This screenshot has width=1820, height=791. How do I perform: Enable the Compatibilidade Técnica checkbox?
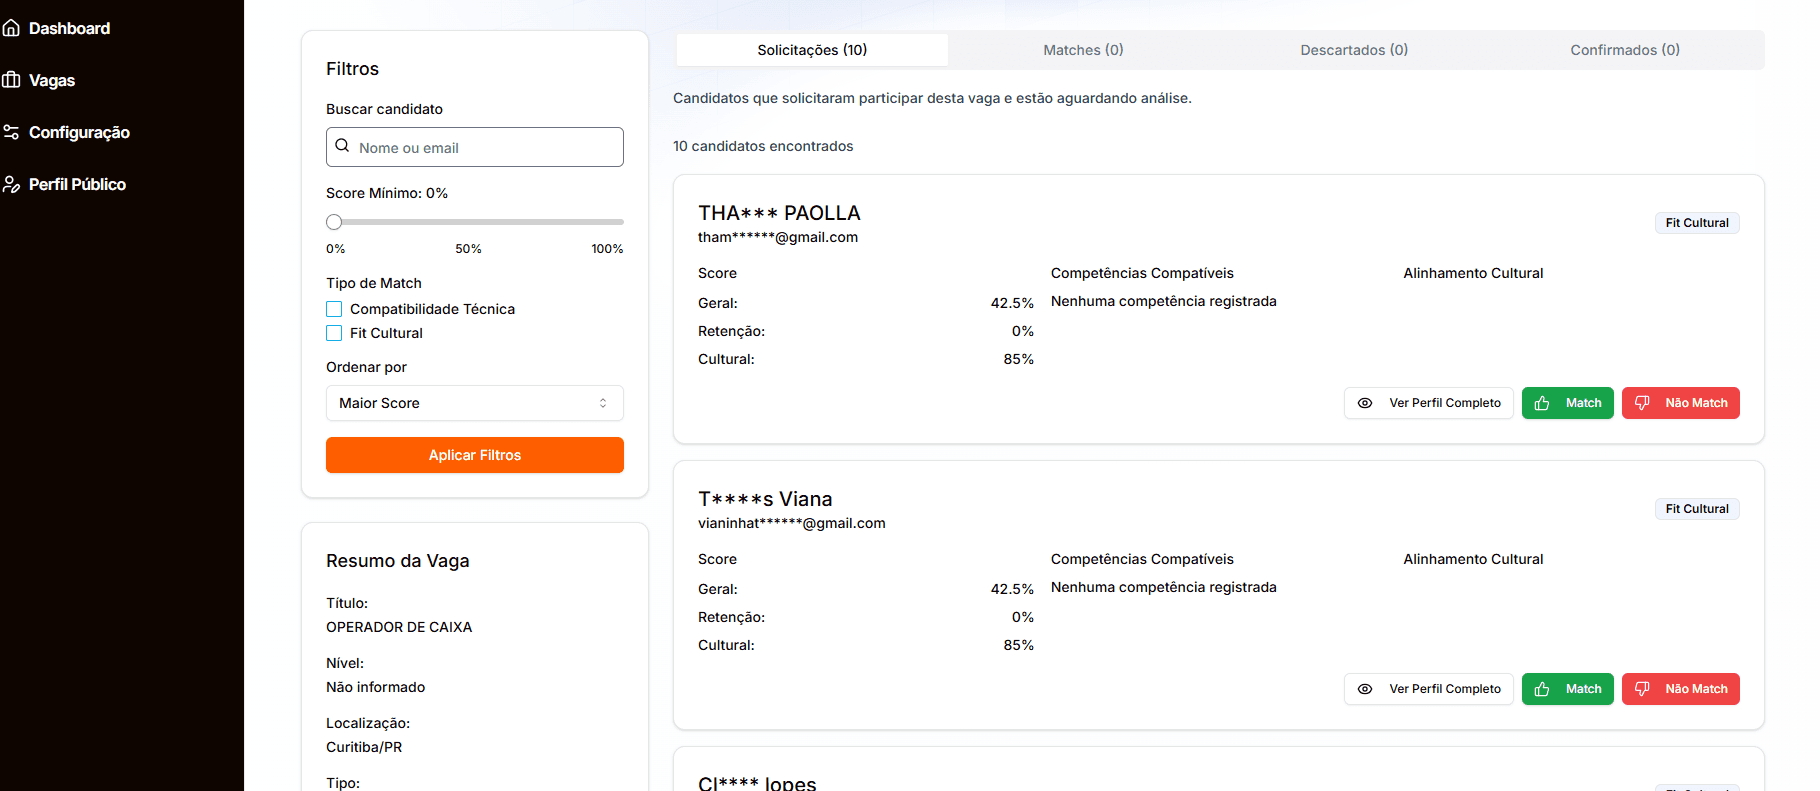(334, 309)
